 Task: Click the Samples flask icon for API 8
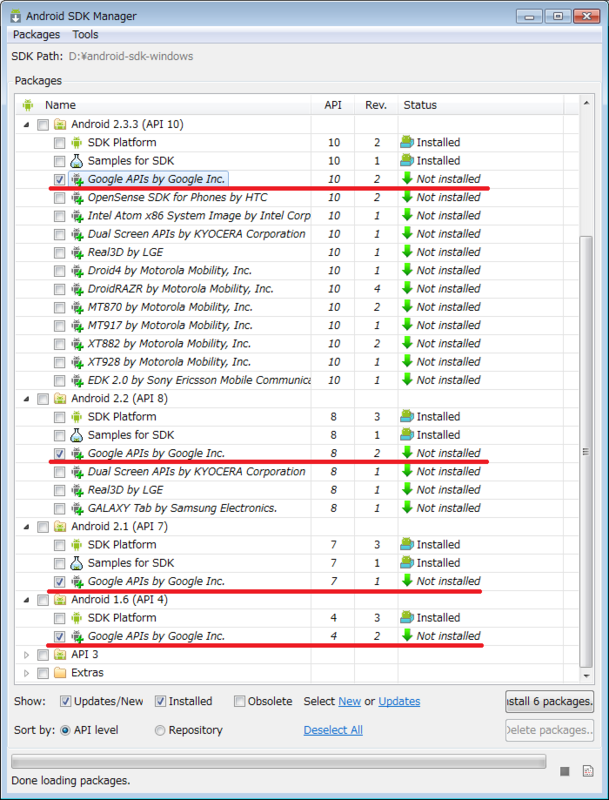(x=77, y=436)
